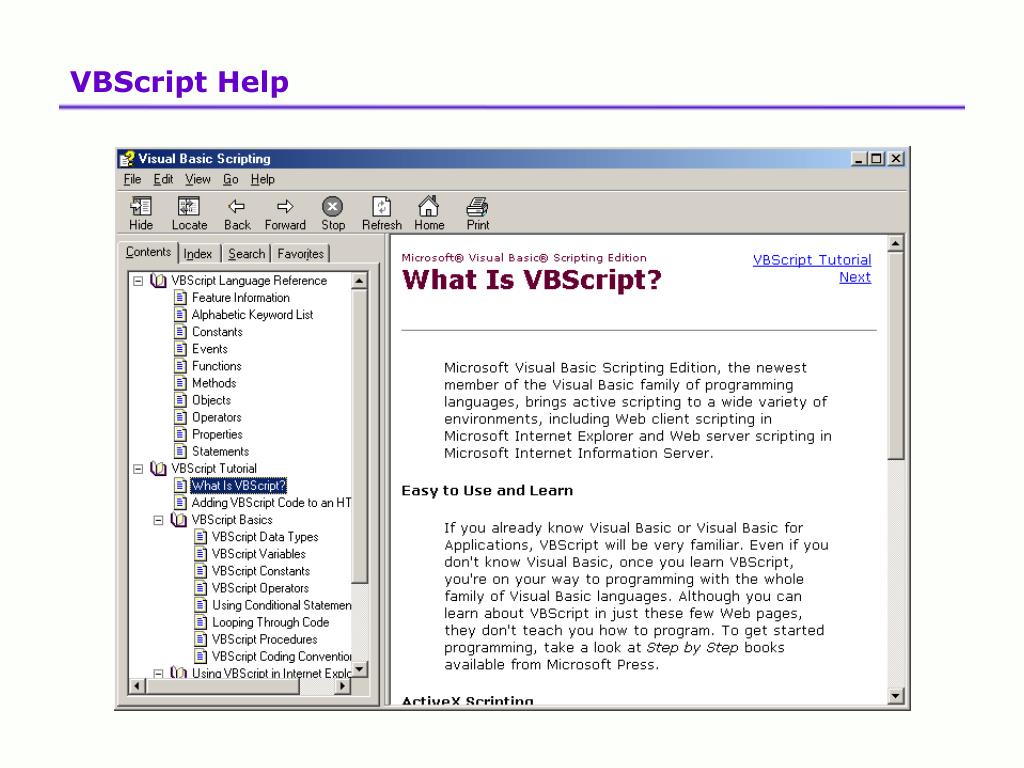This screenshot has width=1024, height=768.
Task: Open the Go menu
Action: [231, 180]
